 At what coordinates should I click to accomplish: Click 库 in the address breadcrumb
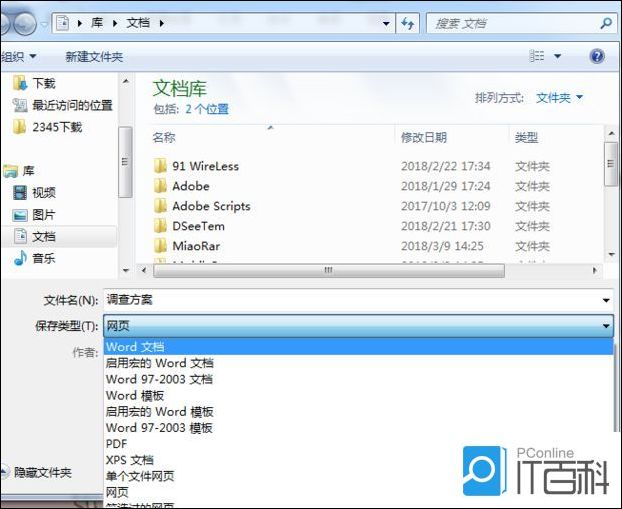point(97,23)
